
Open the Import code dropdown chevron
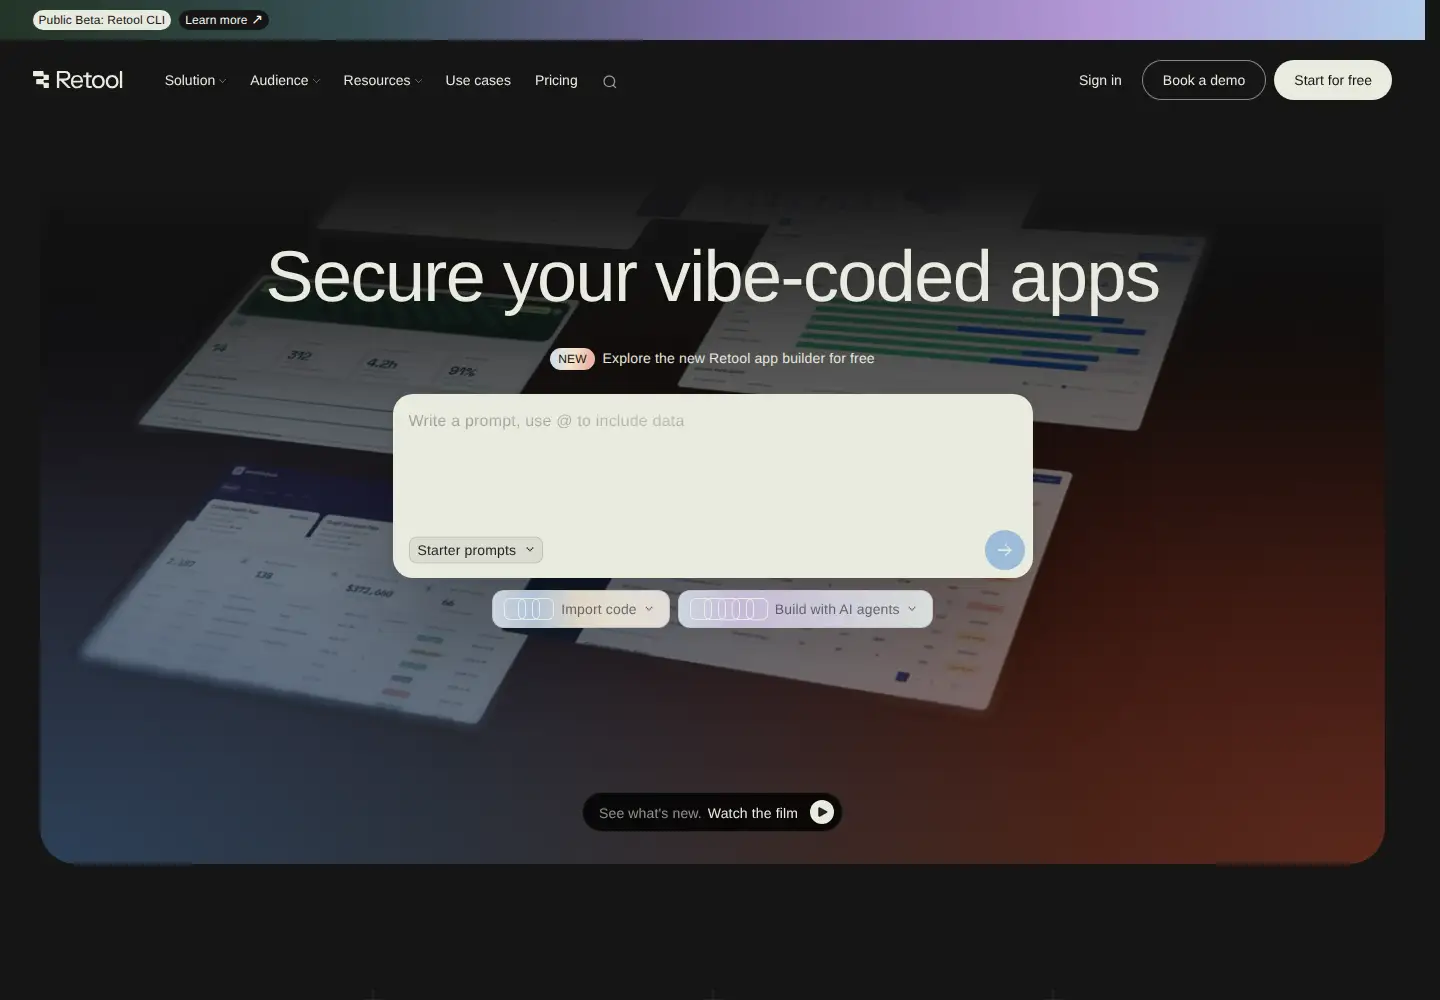649,609
